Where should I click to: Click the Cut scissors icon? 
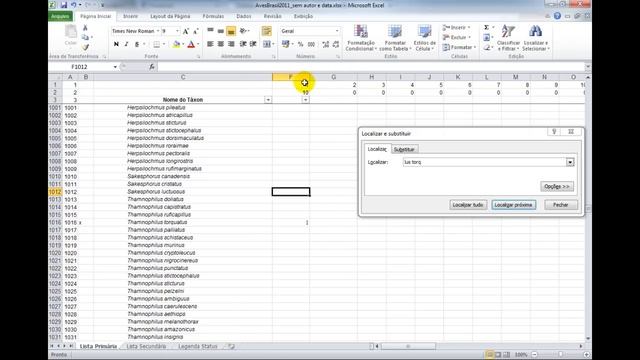[x=85, y=28]
